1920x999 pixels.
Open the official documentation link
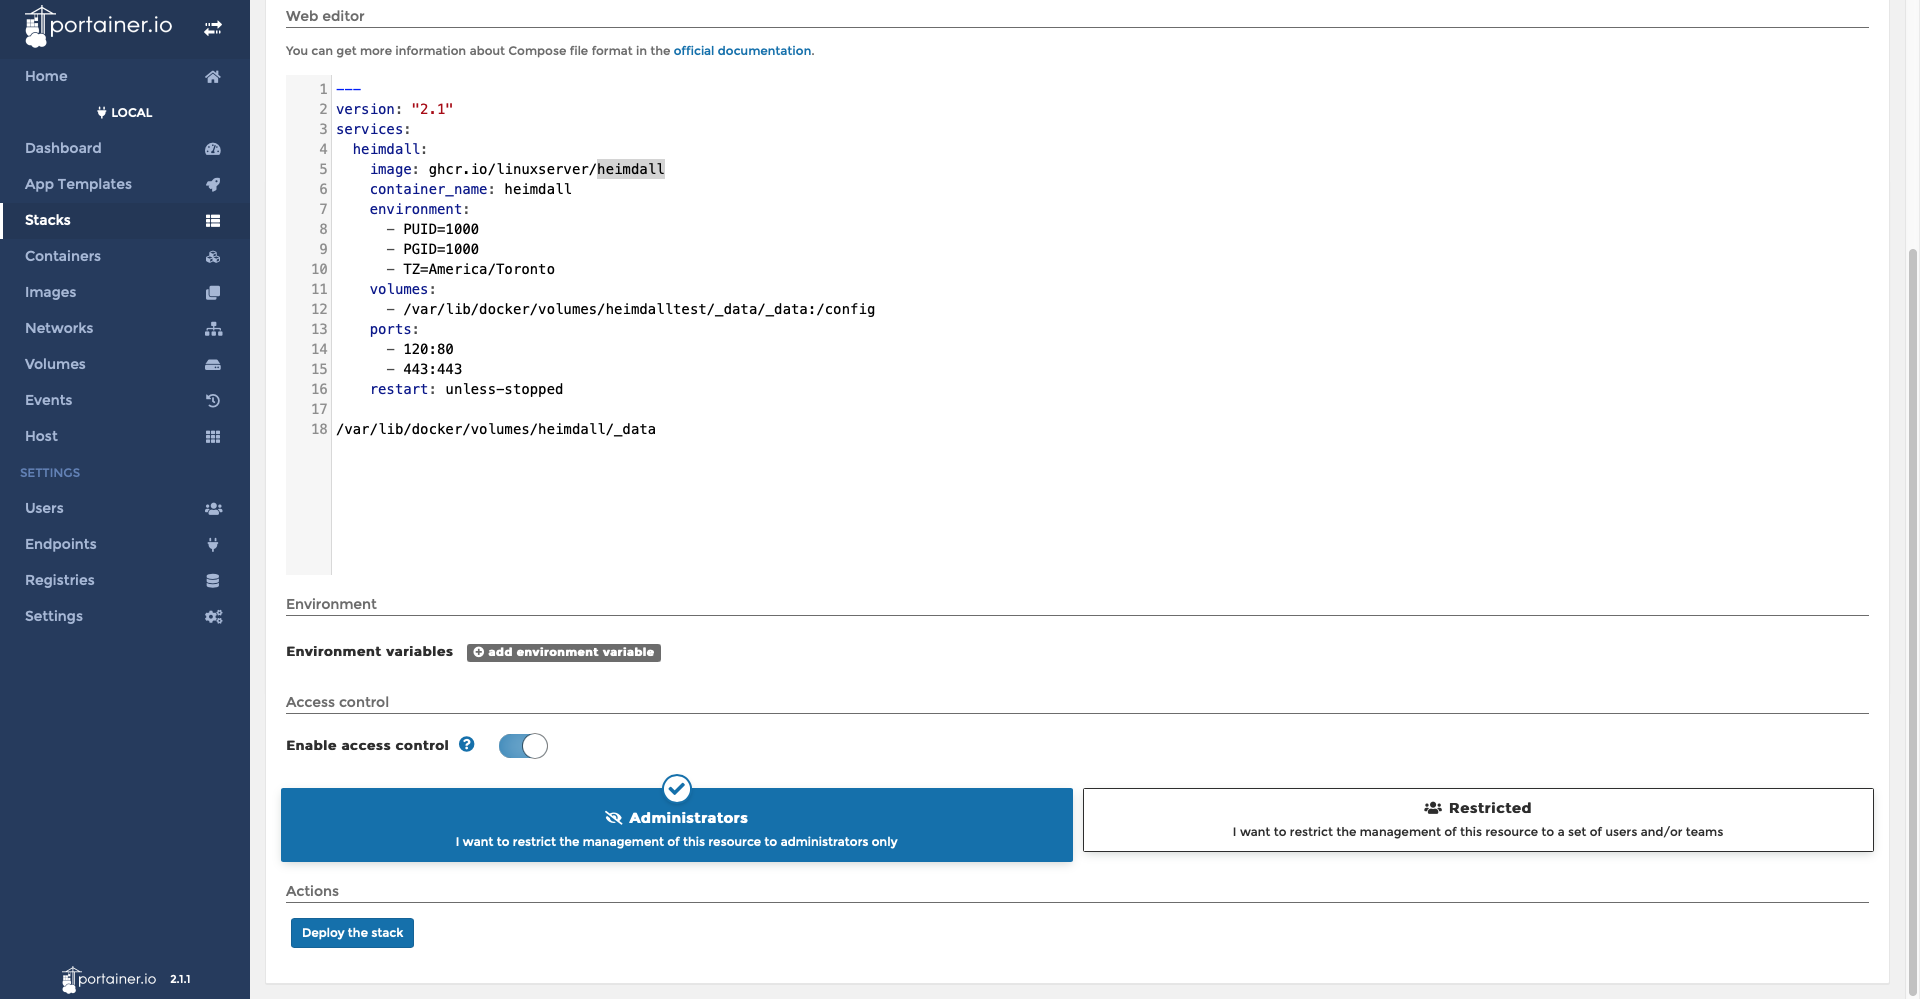click(742, 51)
